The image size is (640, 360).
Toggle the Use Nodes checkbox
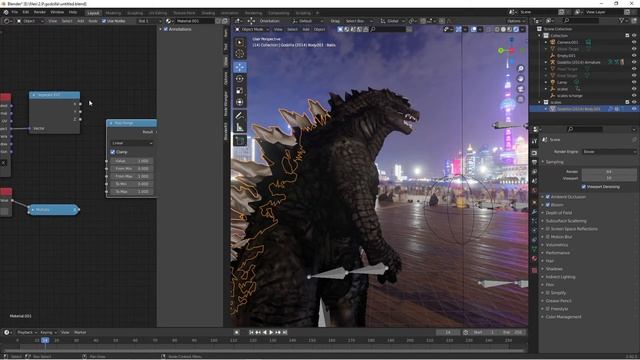104,21
